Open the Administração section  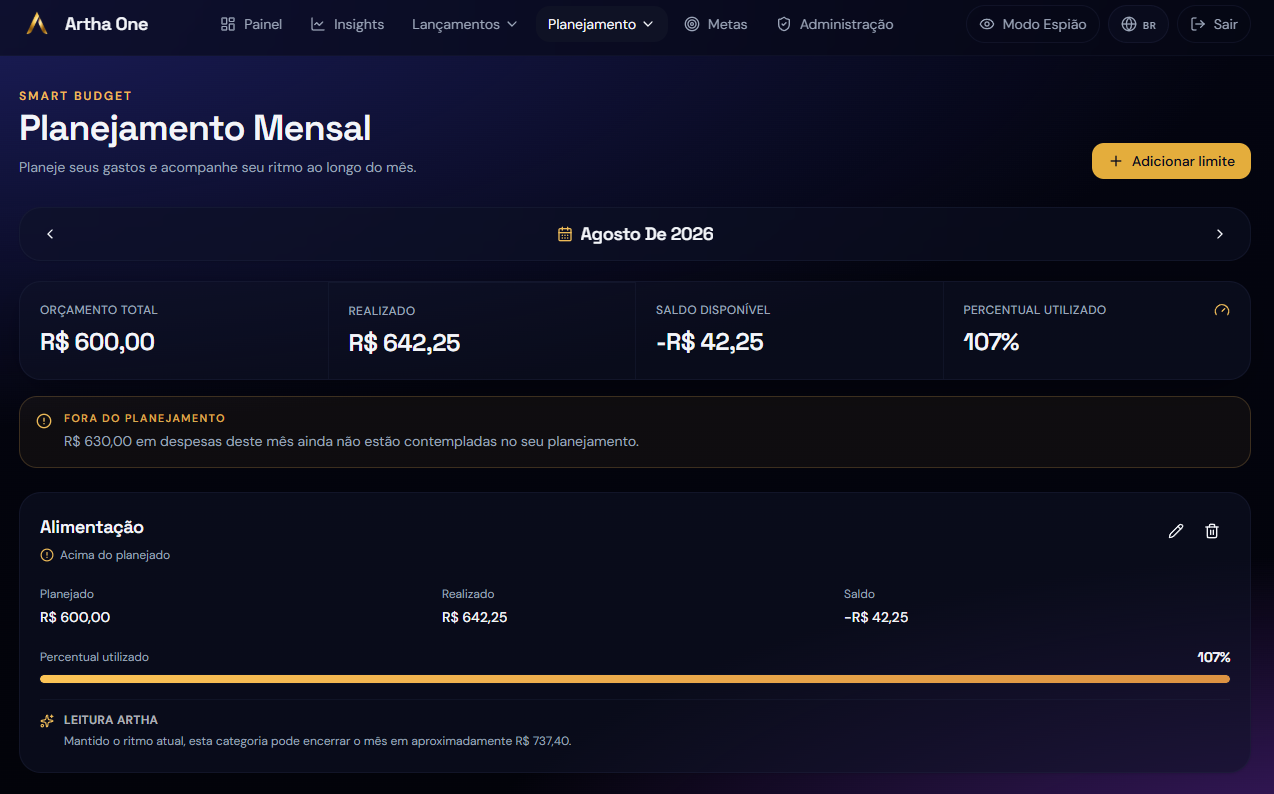(835, 24)
